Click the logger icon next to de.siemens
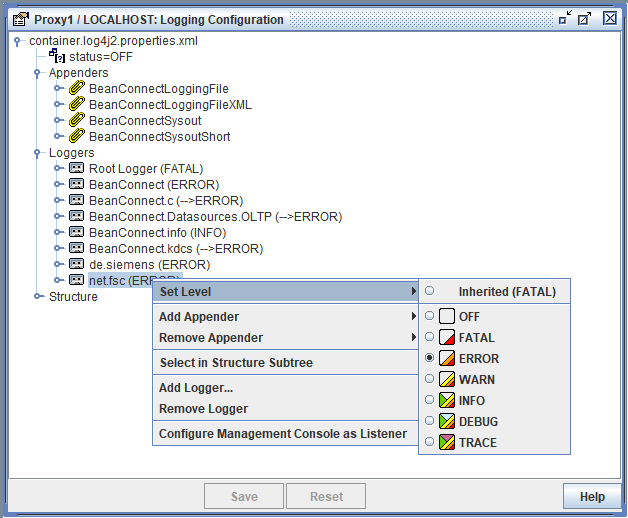The height and width of the screenshot is (518, 628). pos(77,265)
